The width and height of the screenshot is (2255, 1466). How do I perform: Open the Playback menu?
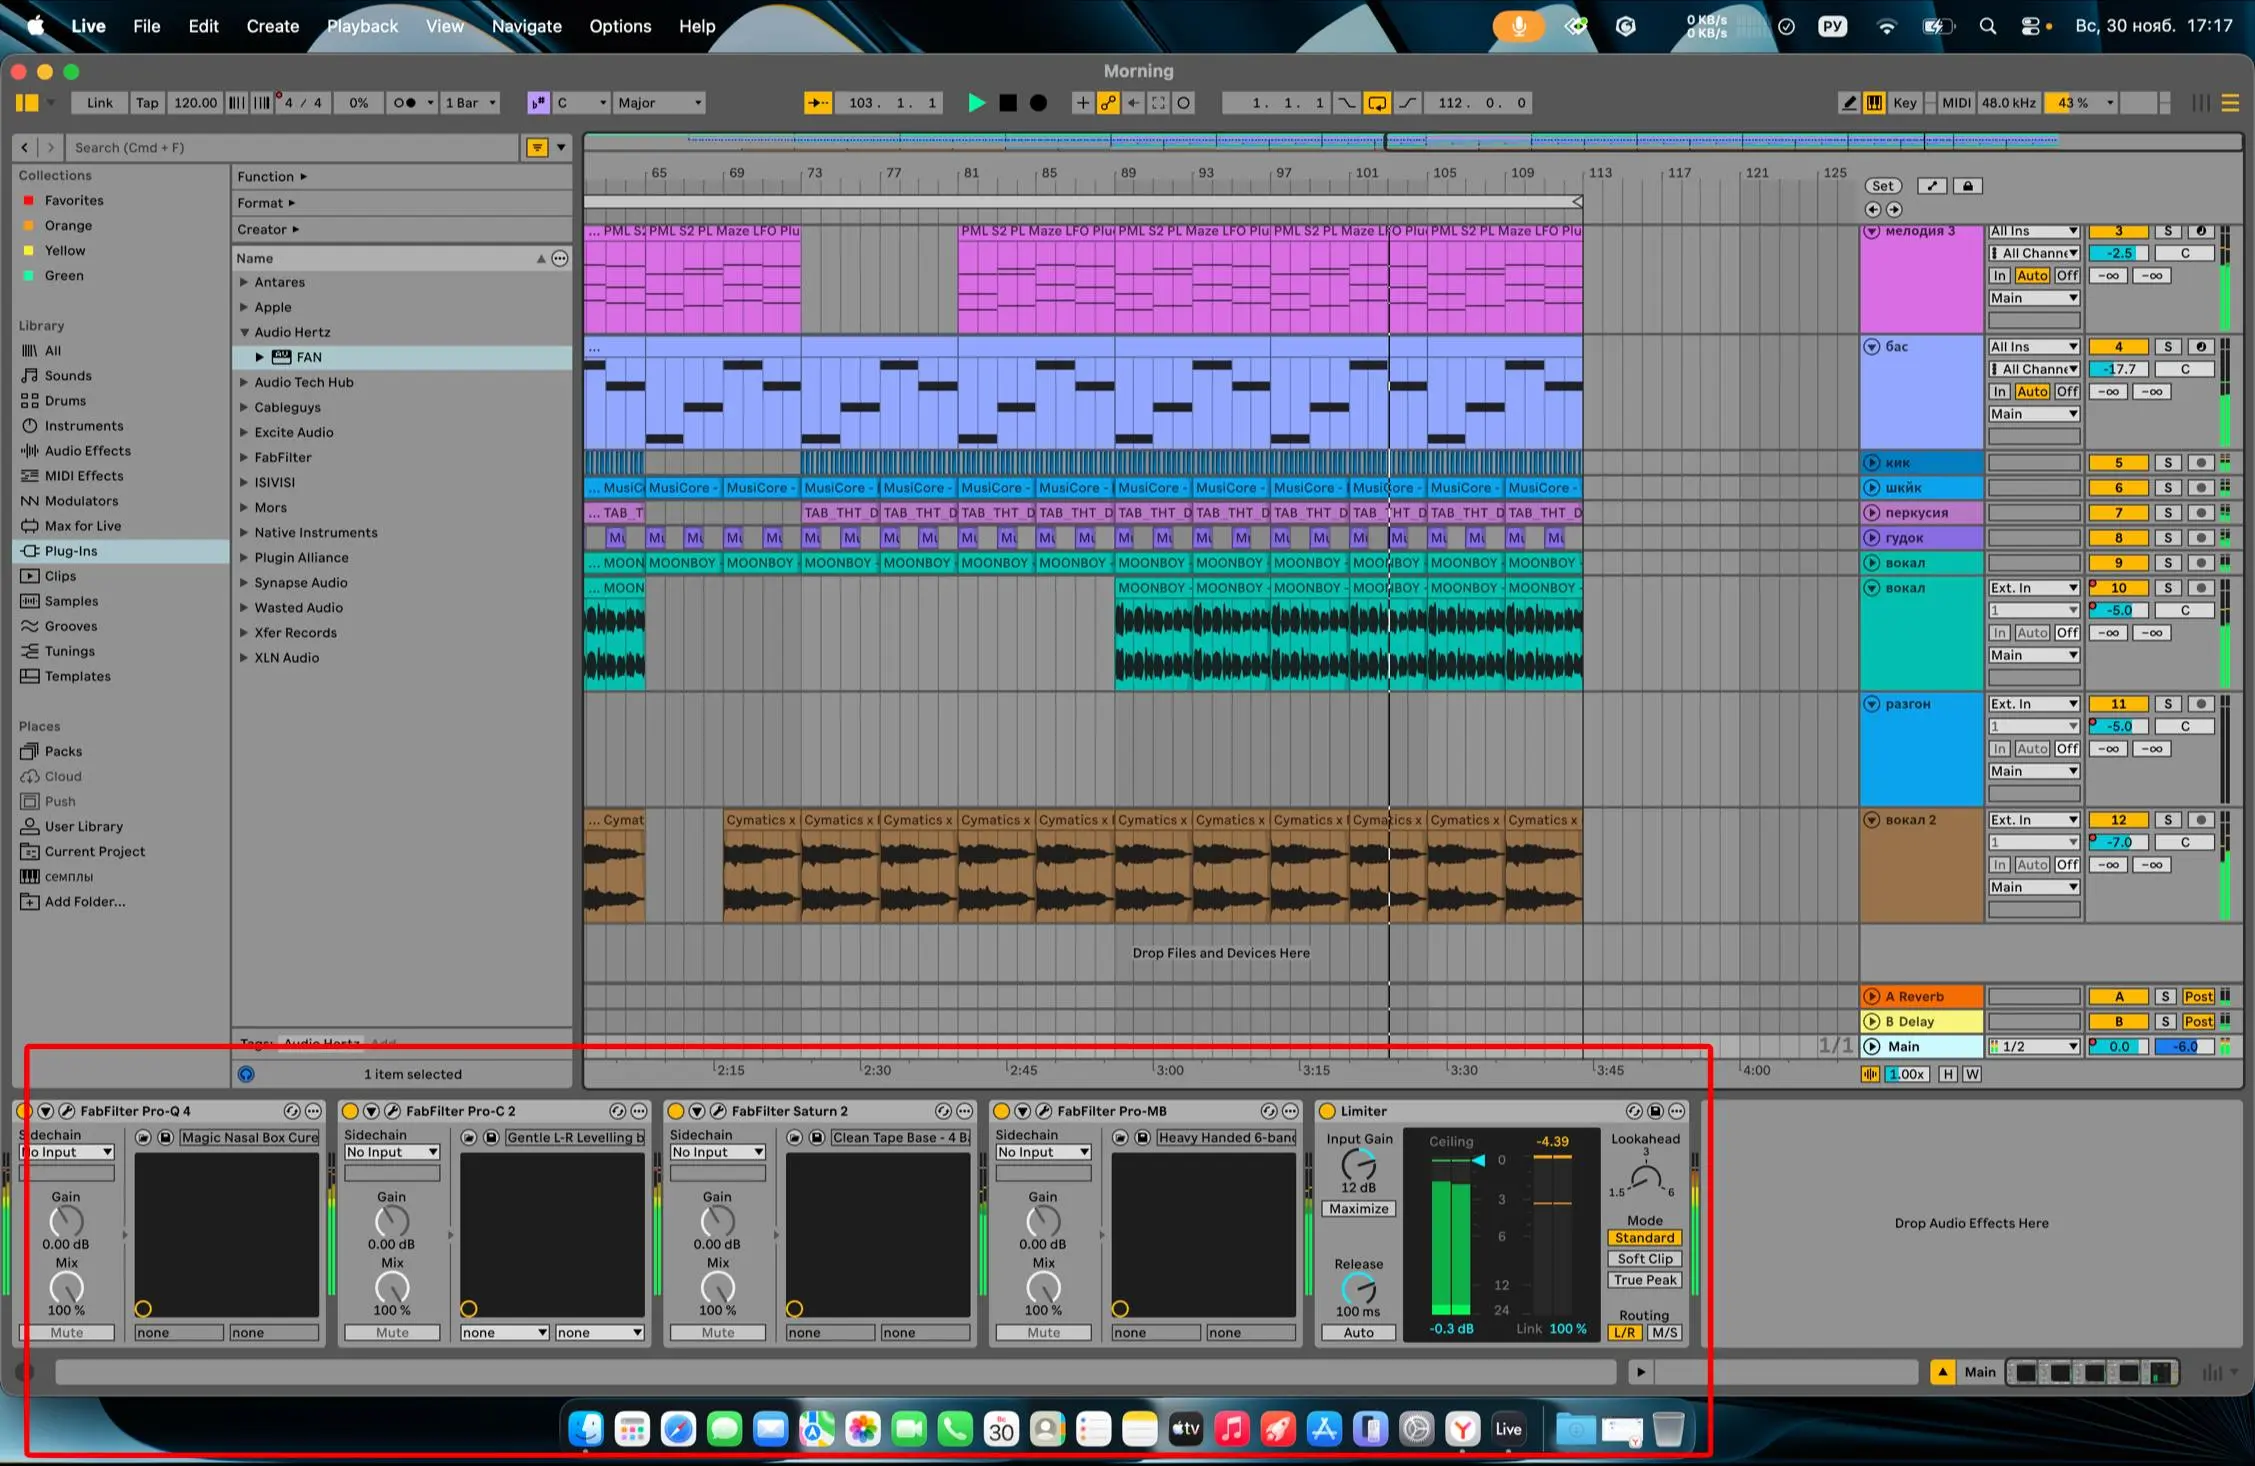click(362, 26)
